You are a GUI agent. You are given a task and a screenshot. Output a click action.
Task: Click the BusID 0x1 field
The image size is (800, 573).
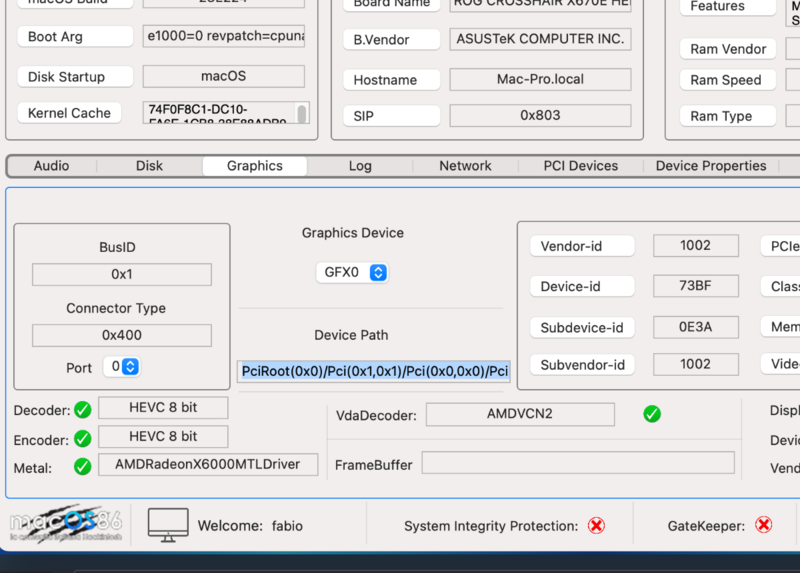tap(122, 275)
